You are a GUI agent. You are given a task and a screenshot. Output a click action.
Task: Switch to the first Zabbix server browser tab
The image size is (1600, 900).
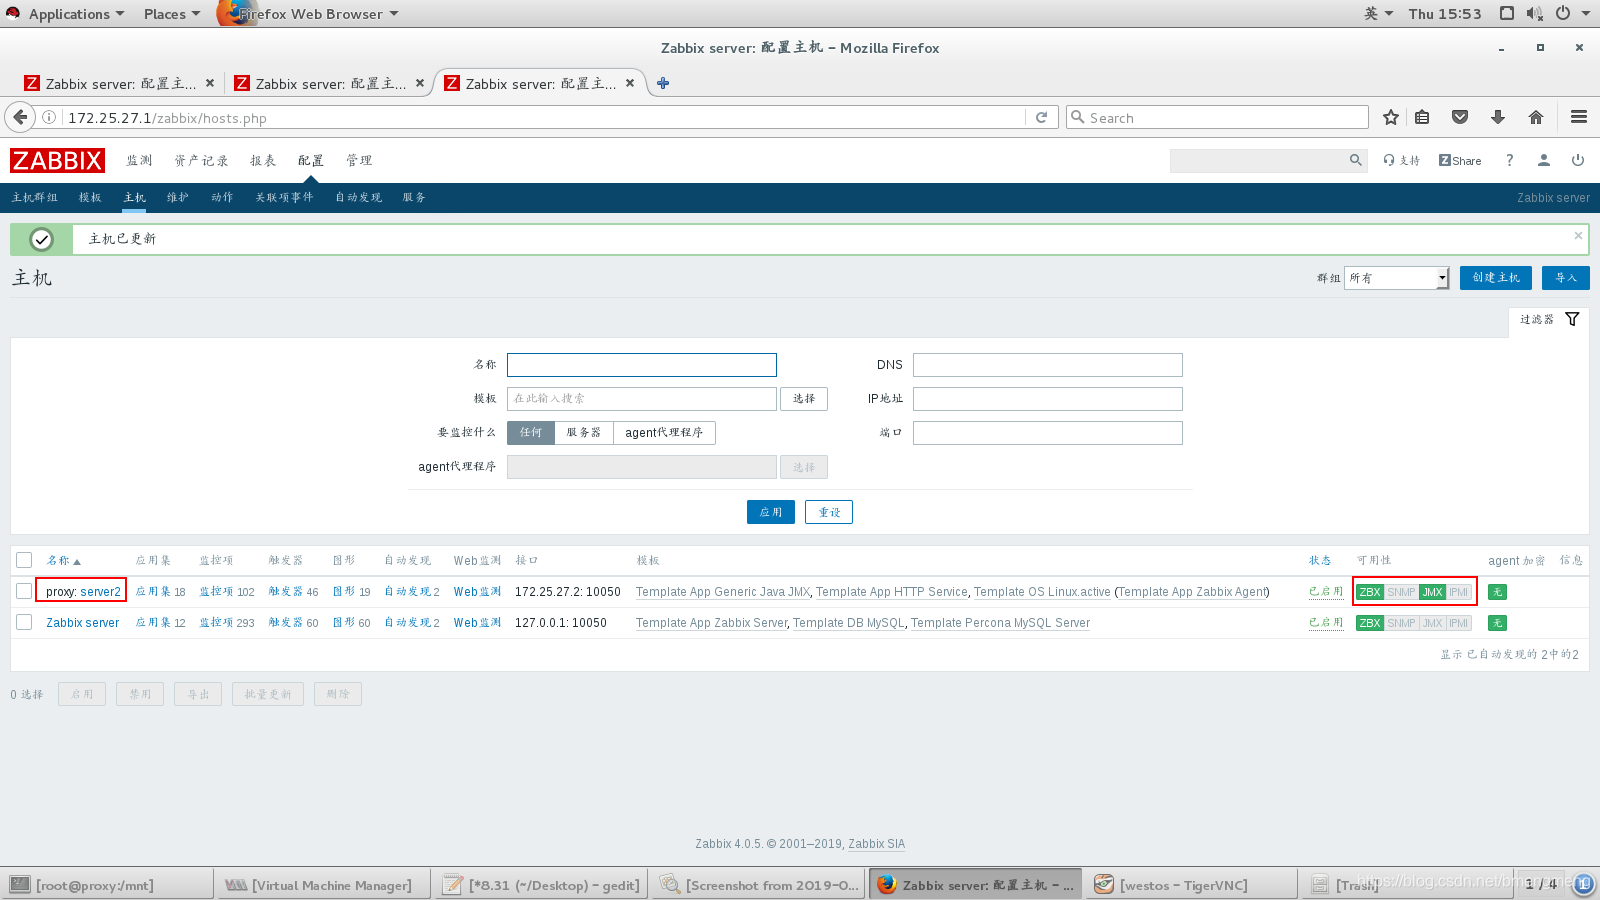(x=120, y=83)
